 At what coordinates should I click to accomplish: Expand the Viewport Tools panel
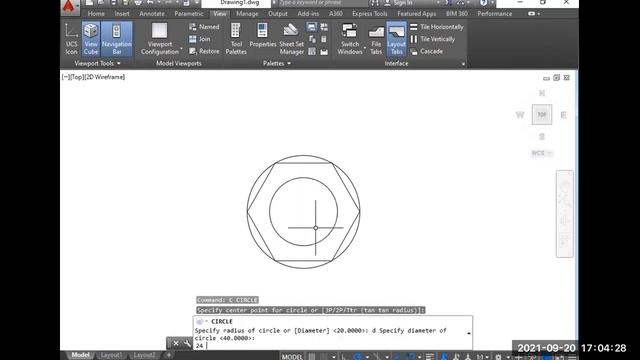(97, 64)
